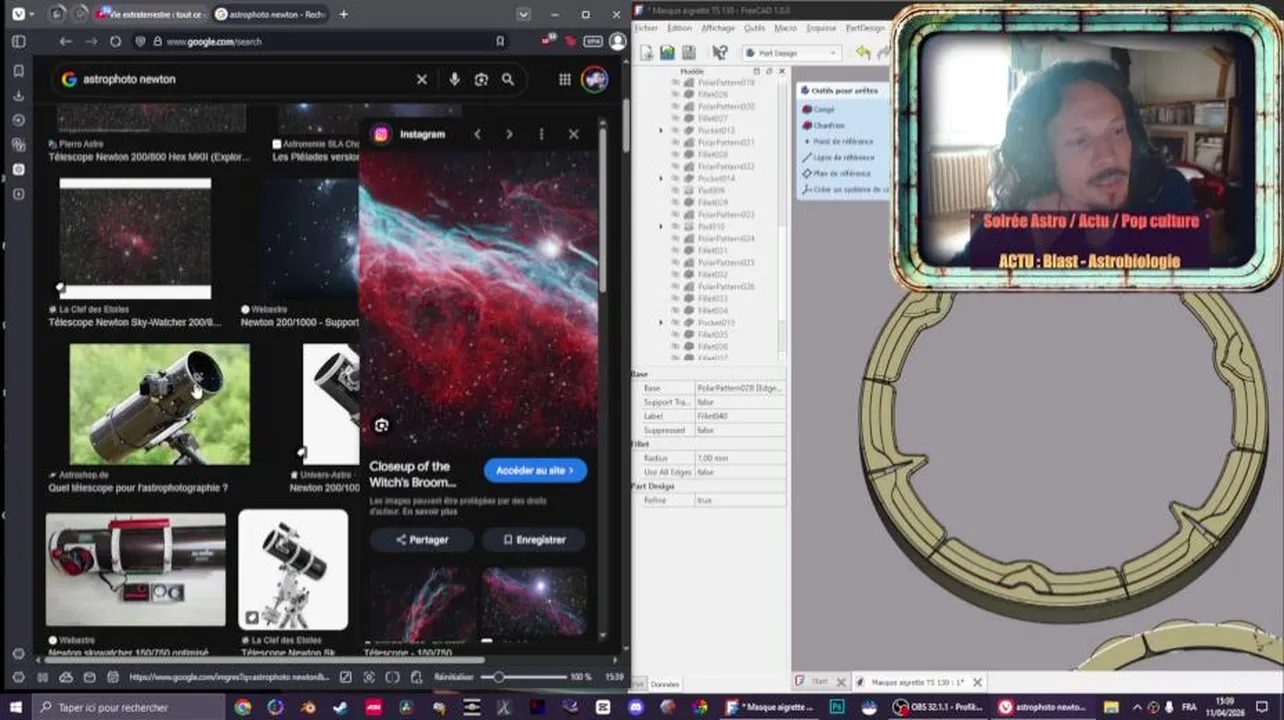The width and height of the screenshot is (1284, 720).
Task: Open the Downloads panel in Vivaldi sidebar
Action: click(18, 96)
